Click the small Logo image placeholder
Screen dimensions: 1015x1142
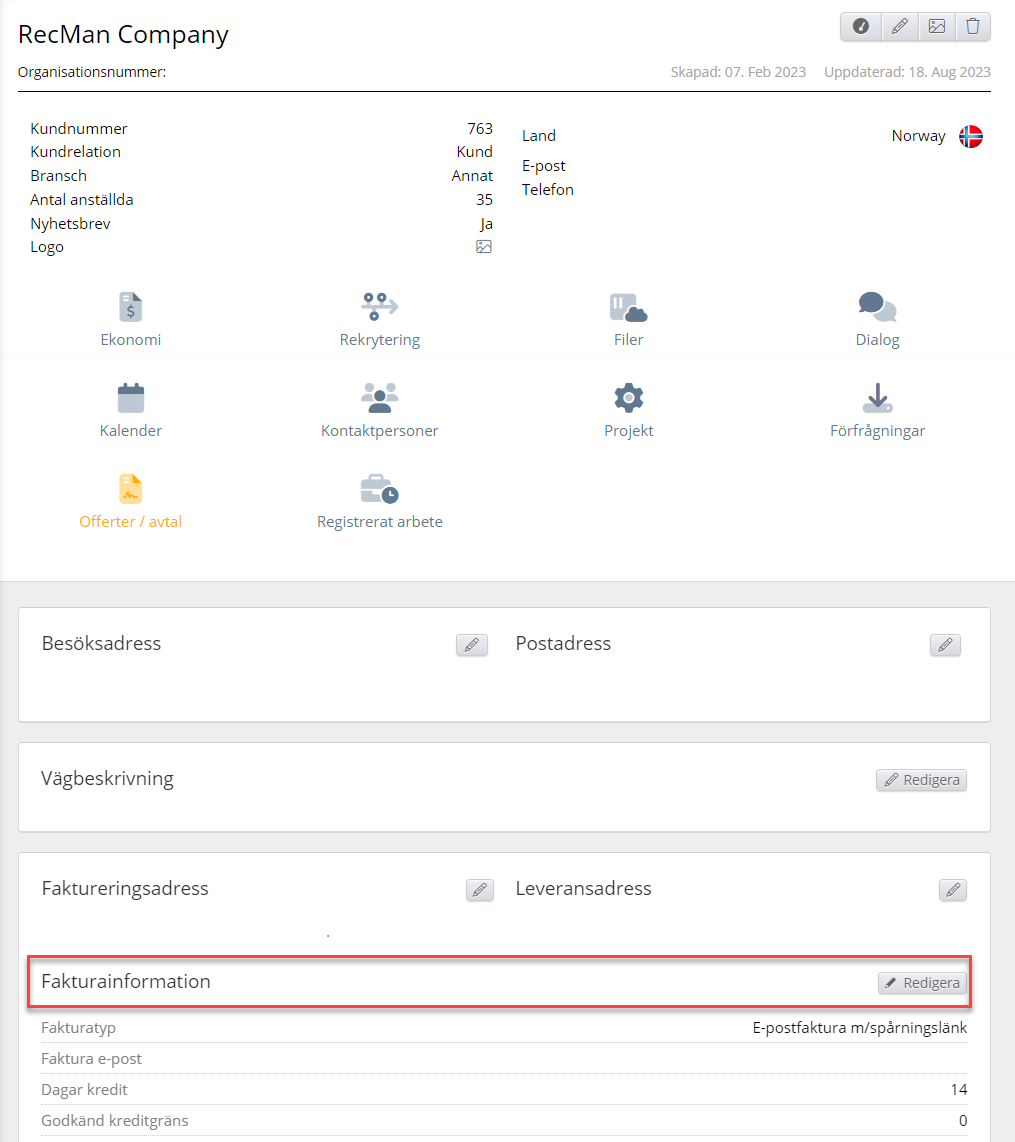(484, 247)
